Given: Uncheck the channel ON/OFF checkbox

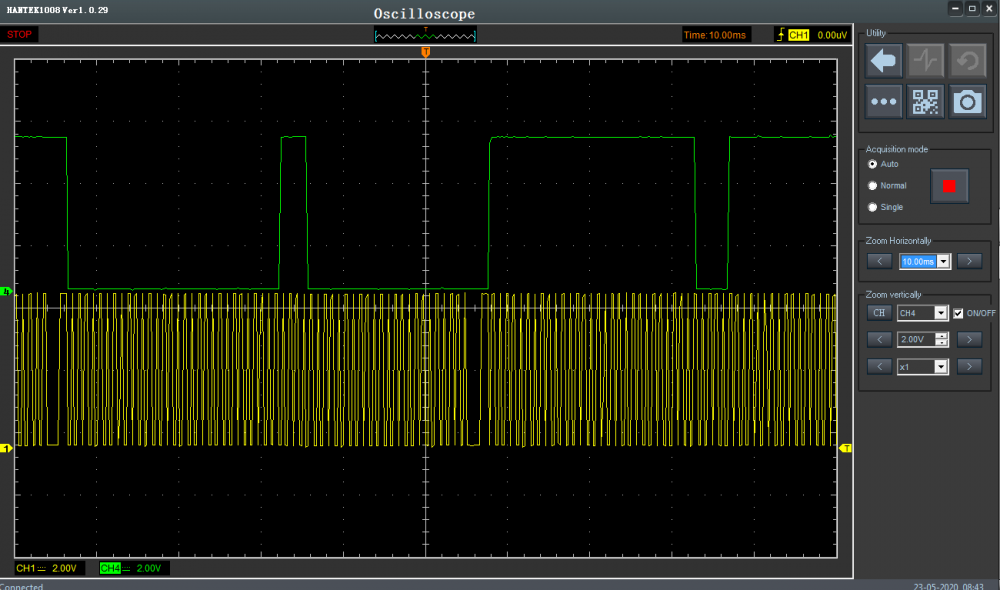Looking at the screenshot, I should 958,313.
